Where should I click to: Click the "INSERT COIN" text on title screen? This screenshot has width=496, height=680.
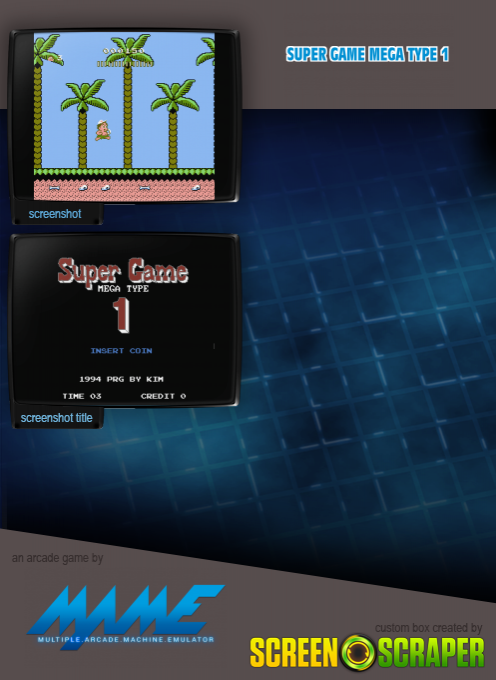(121, 350)
